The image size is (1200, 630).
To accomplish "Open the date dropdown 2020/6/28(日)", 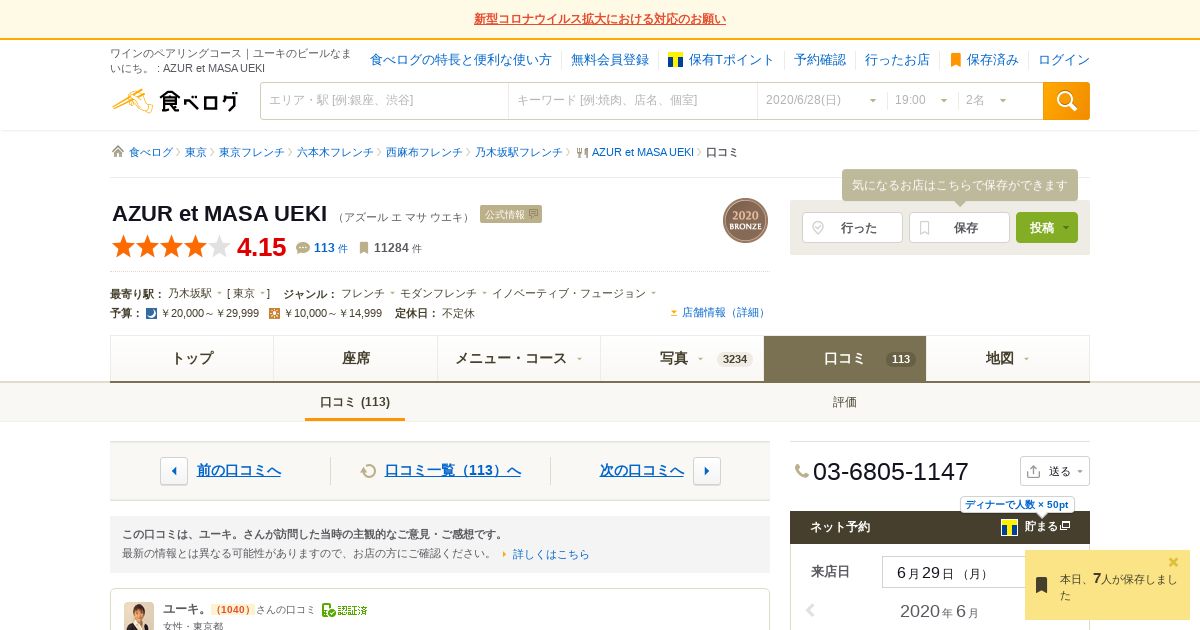I will click(821, 100).
